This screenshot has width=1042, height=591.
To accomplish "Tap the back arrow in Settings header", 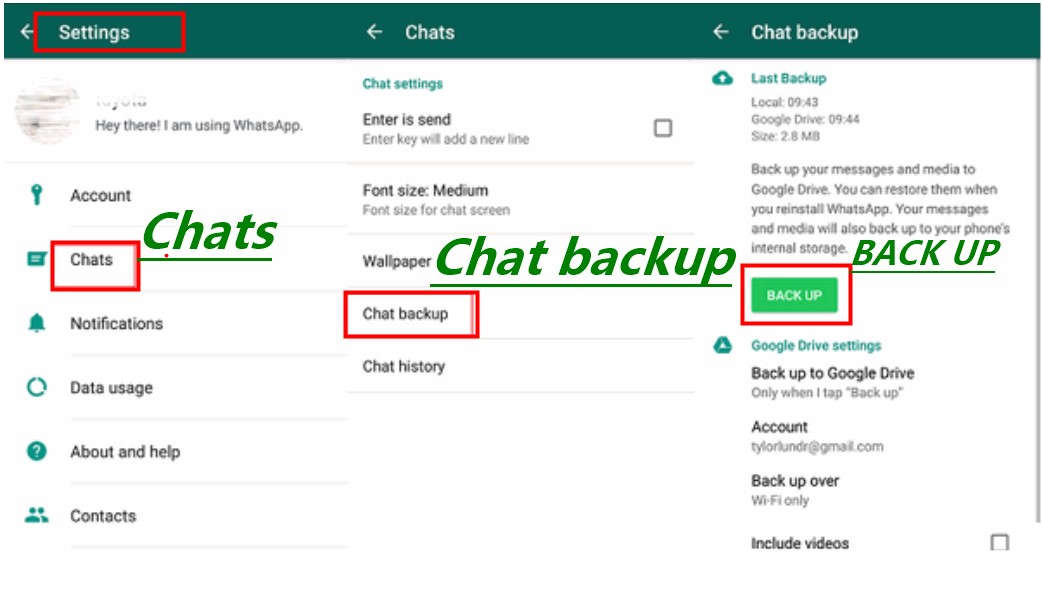I will pos(25,32).
